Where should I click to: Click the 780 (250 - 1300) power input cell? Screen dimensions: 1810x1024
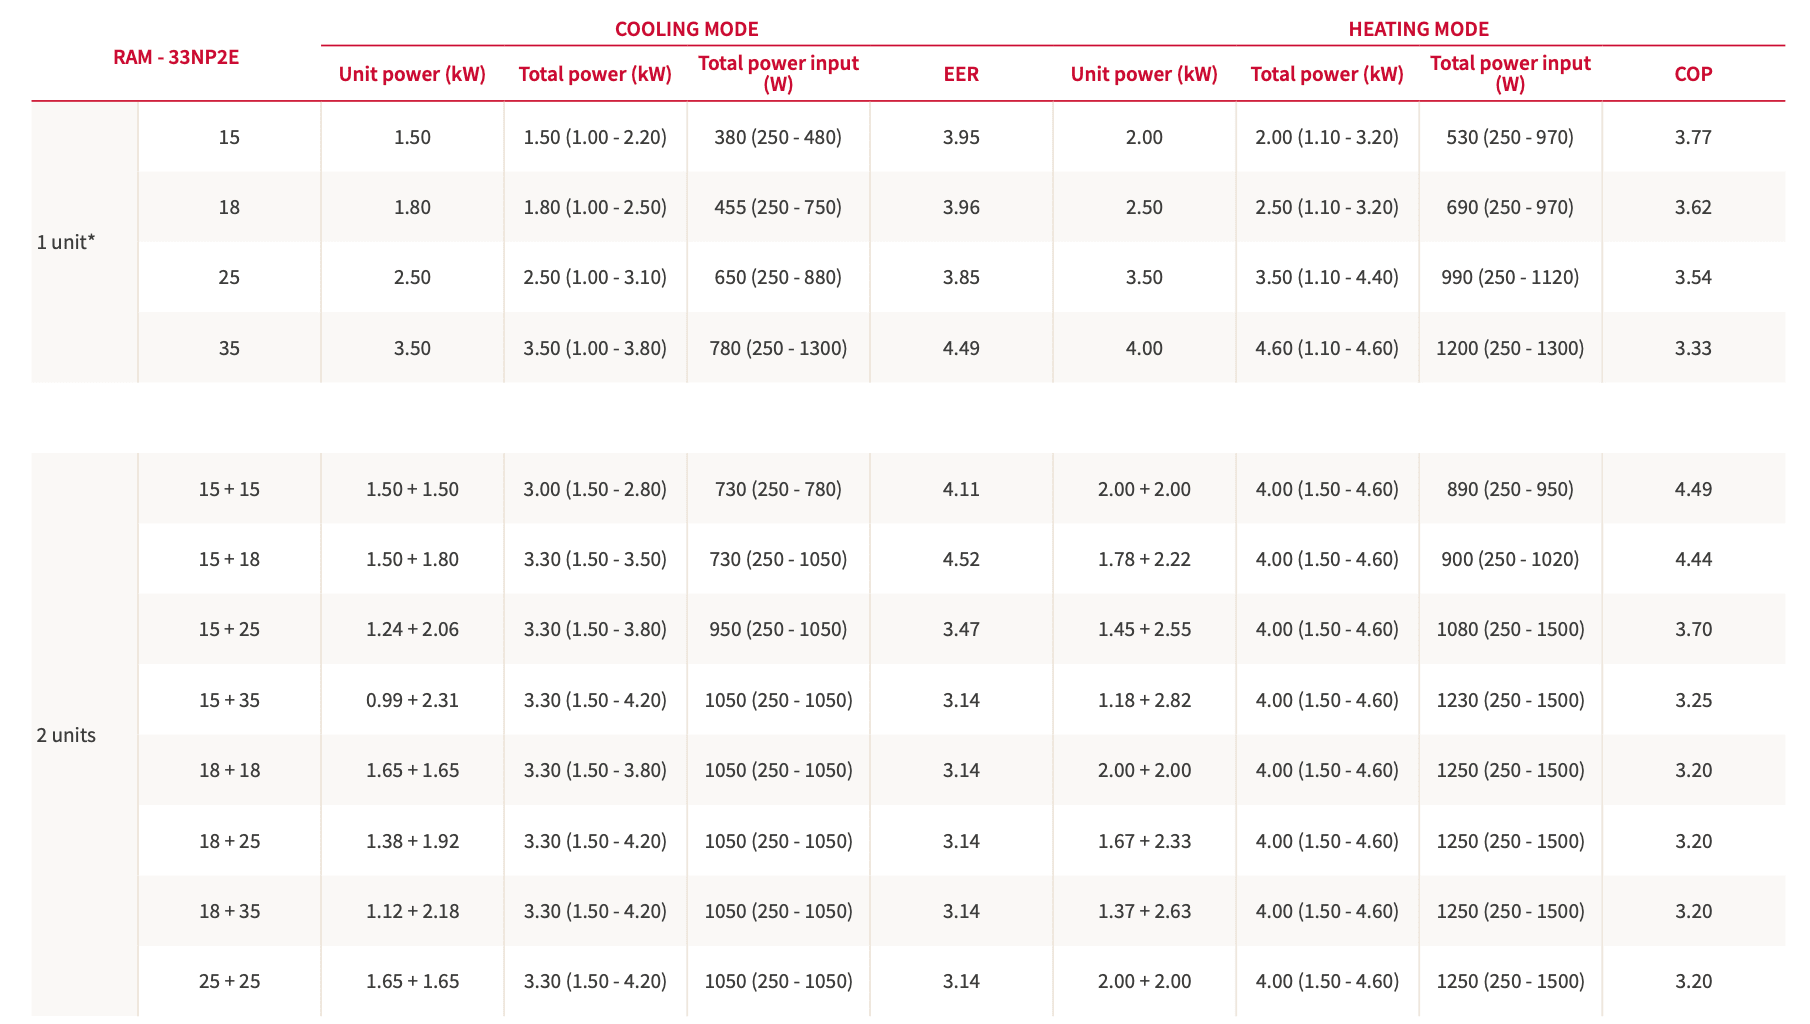click(778, 348)
